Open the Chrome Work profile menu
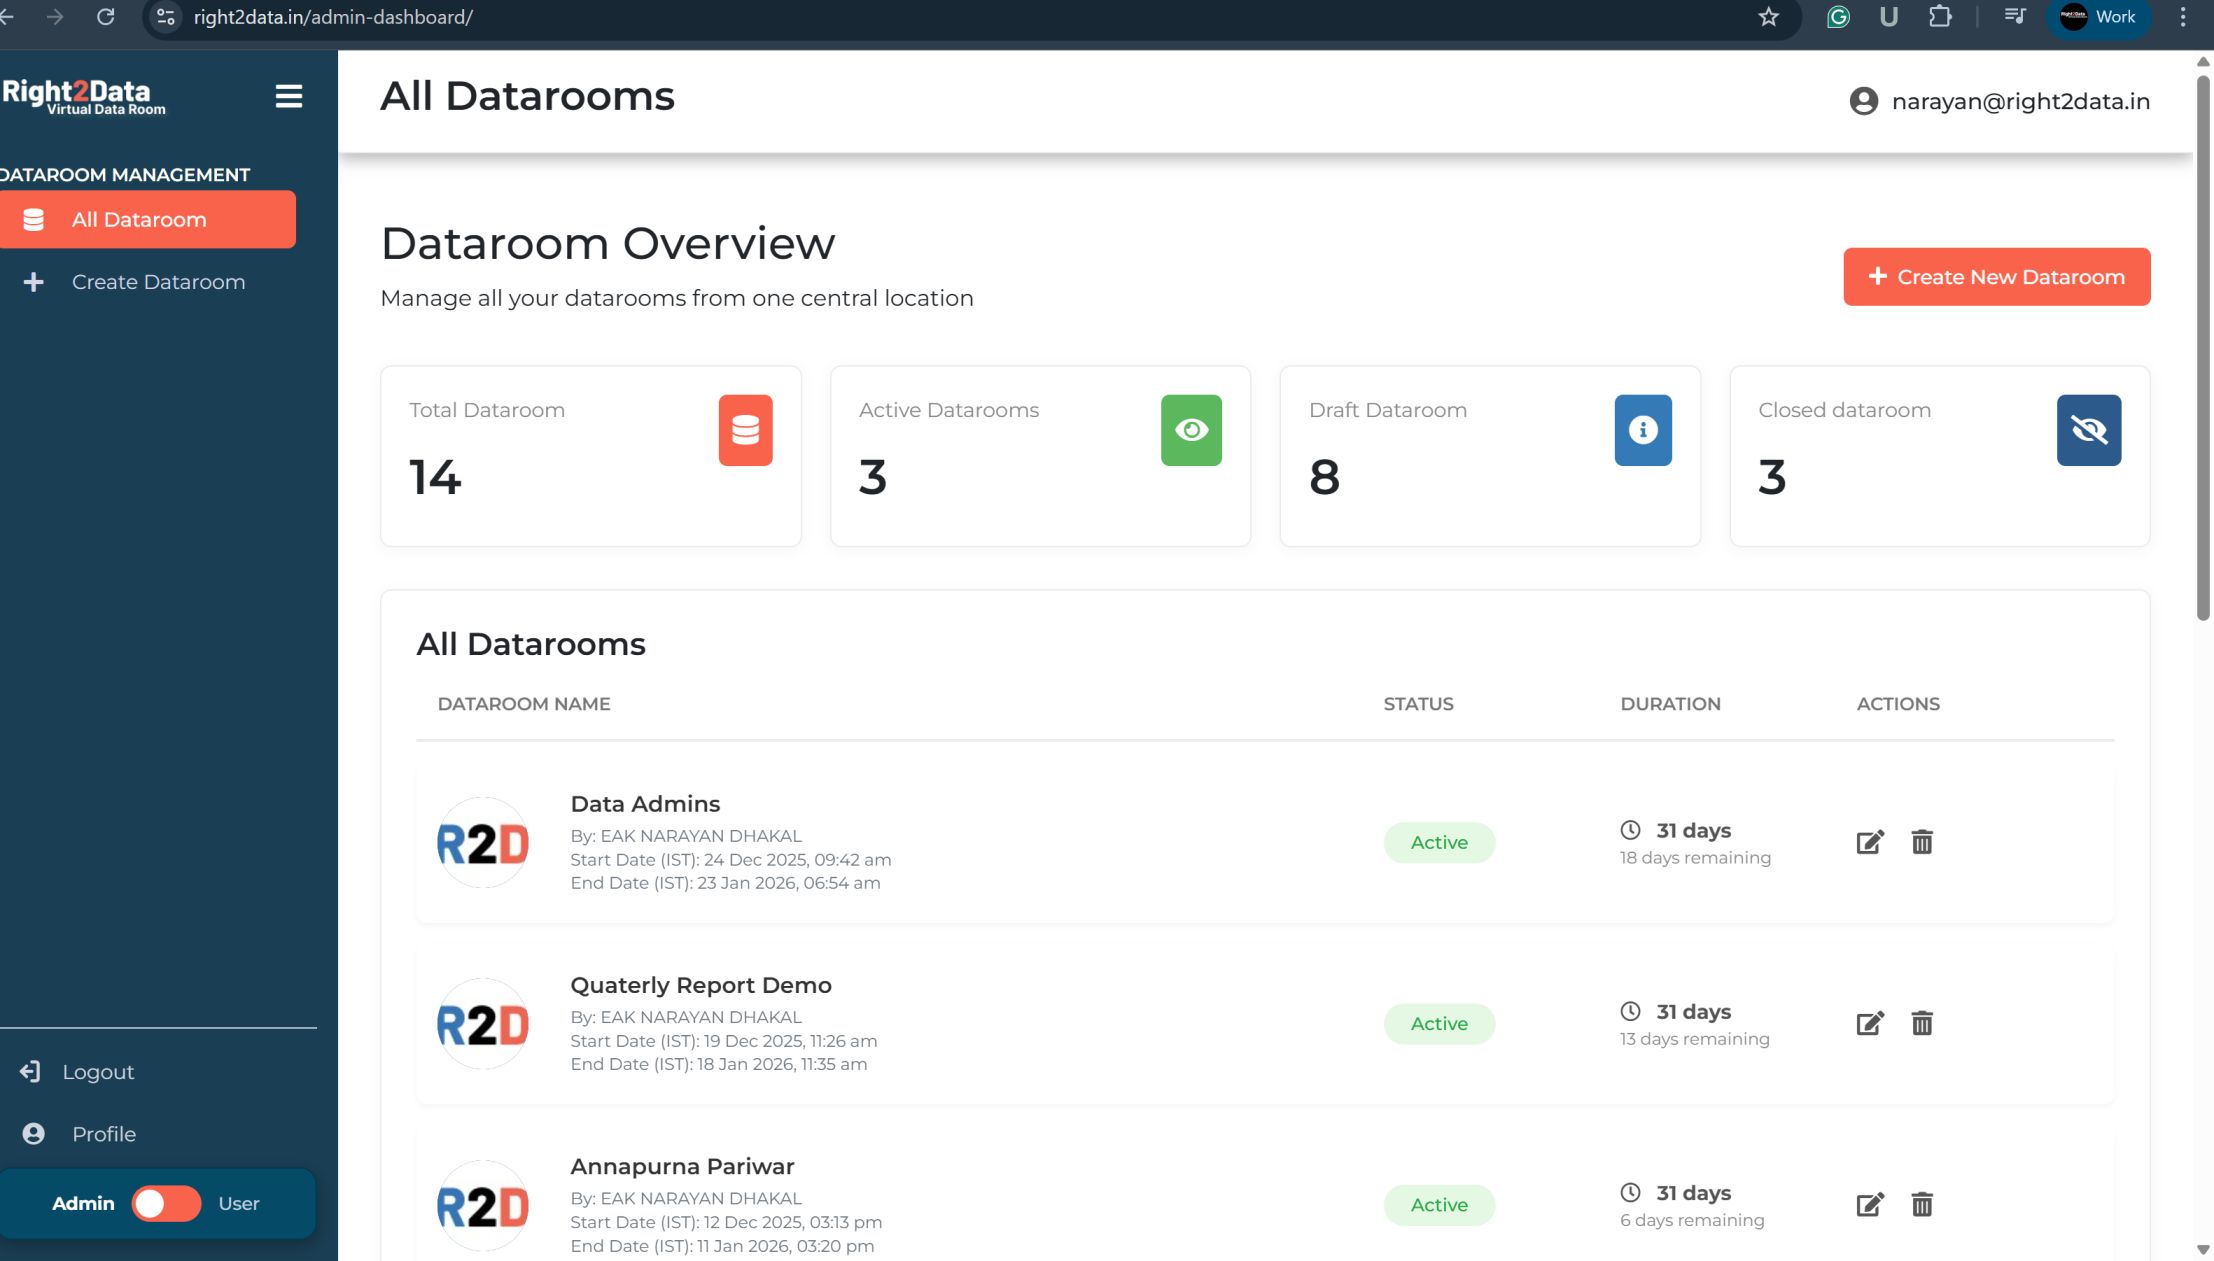Viewport: 2214px width, 1261px height. [x=2098, y=17]
